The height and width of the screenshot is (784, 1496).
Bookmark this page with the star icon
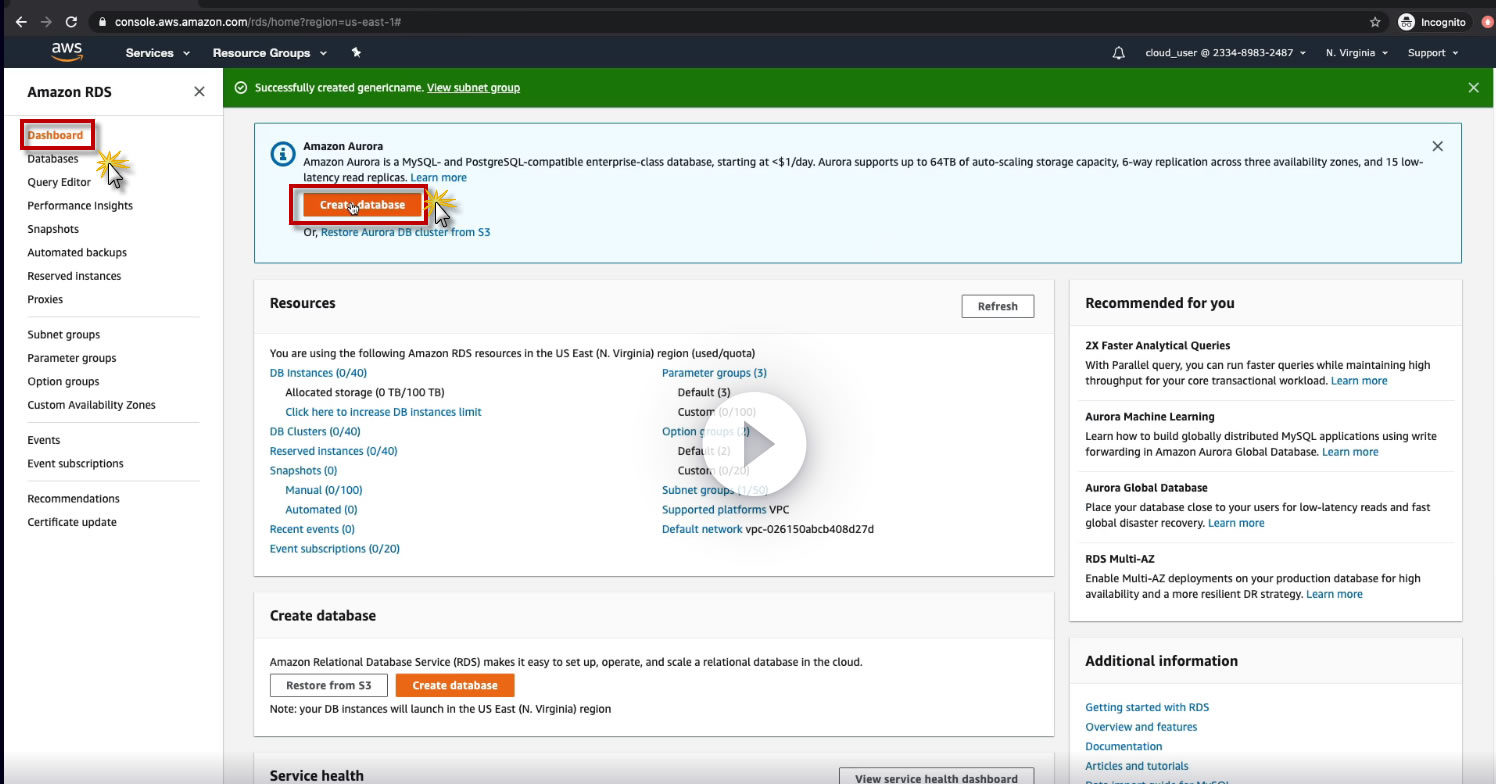(x=1375, y=21)
